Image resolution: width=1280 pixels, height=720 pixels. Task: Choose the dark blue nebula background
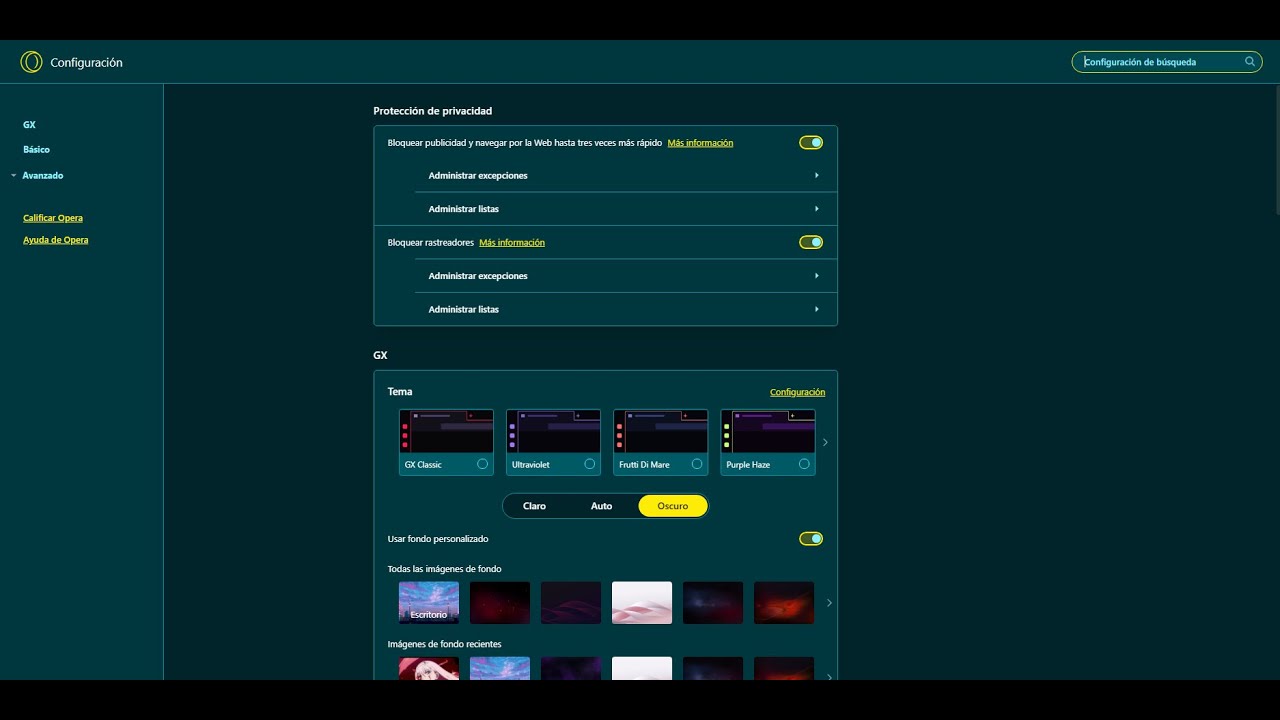[x=713, y=603]
